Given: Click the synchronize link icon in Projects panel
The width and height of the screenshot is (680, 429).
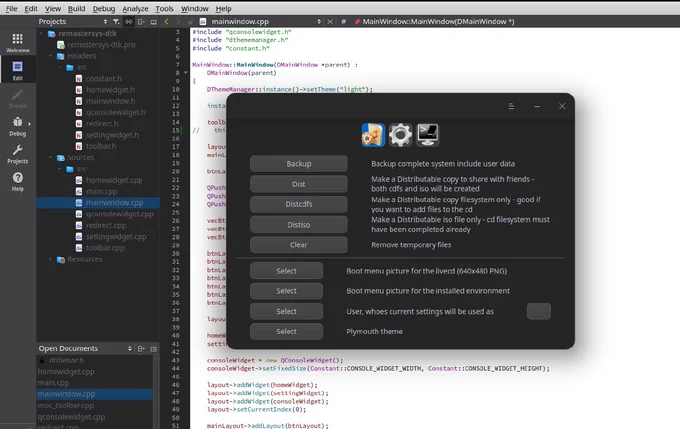Looking at the screenshot, I should point(128,21).
